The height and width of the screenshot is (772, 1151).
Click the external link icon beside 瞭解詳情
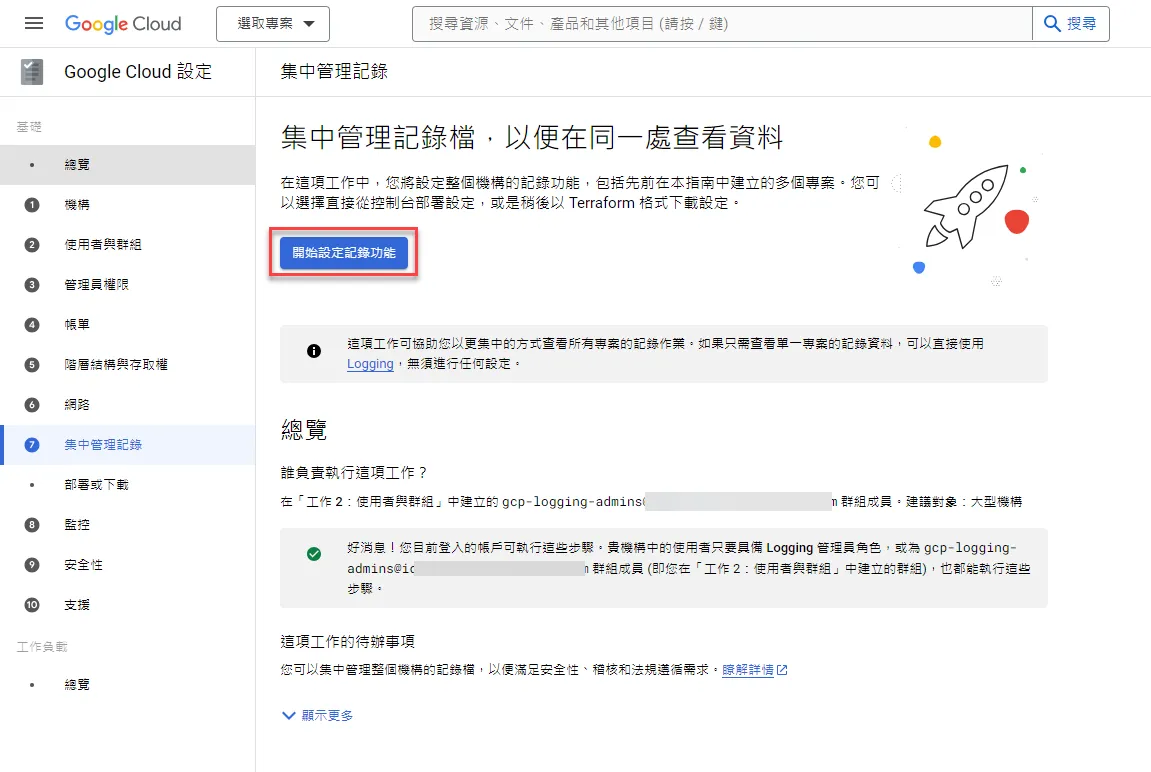pyautogui.click(x=782, y=670)
